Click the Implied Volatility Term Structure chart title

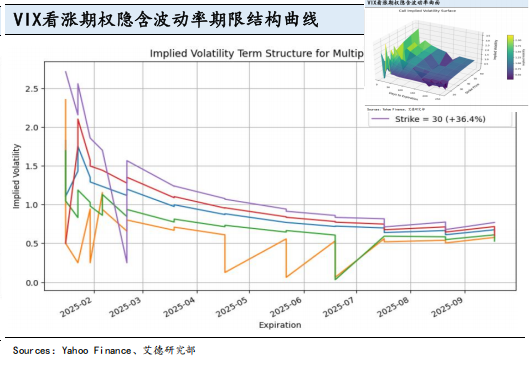[257, 54]
